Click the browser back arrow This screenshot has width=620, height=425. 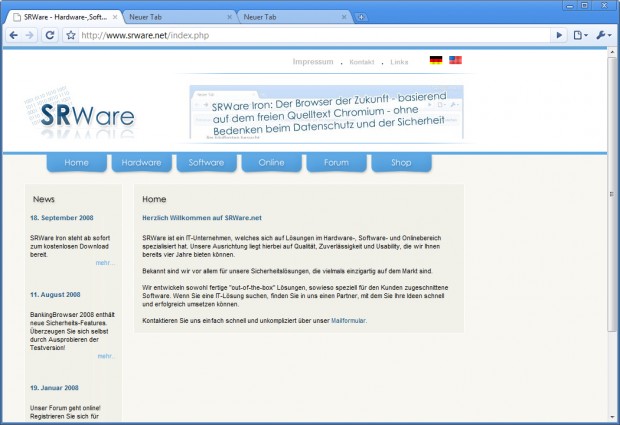14,35
